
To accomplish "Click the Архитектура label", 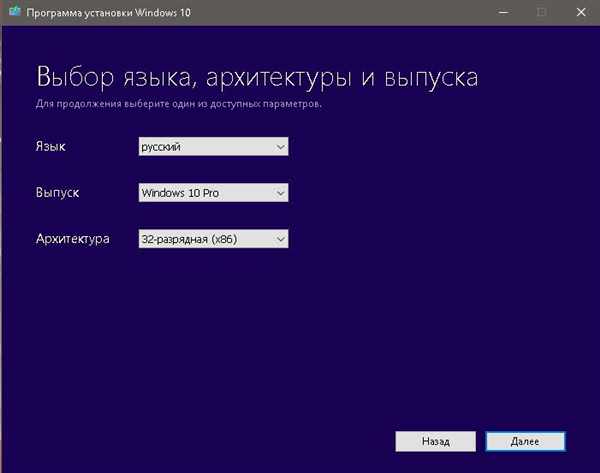I will click(x=73, y=239).
